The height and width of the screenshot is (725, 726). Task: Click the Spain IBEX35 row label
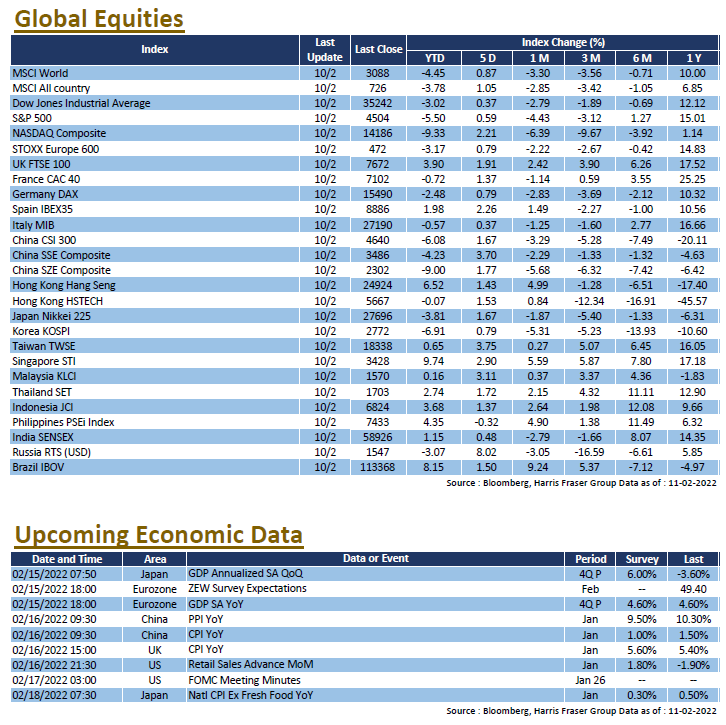43,209
